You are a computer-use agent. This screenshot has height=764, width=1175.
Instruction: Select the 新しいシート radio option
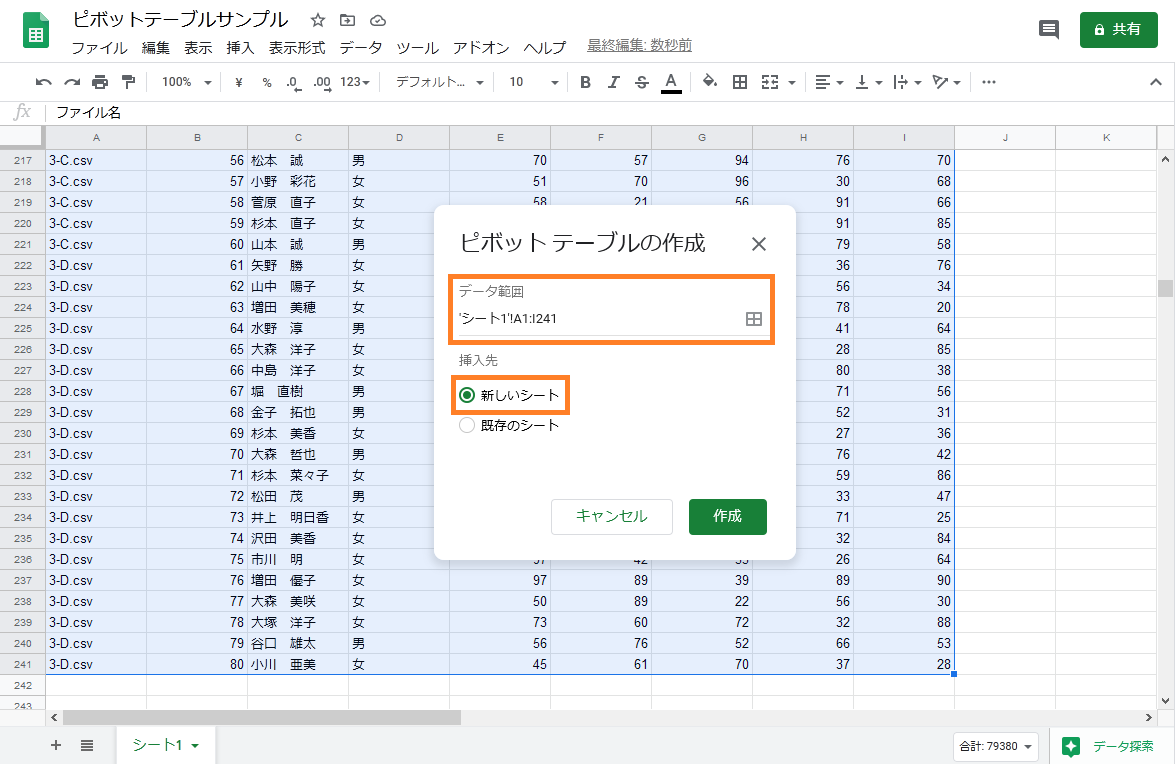pyautogui.click(x=467, y=395)
